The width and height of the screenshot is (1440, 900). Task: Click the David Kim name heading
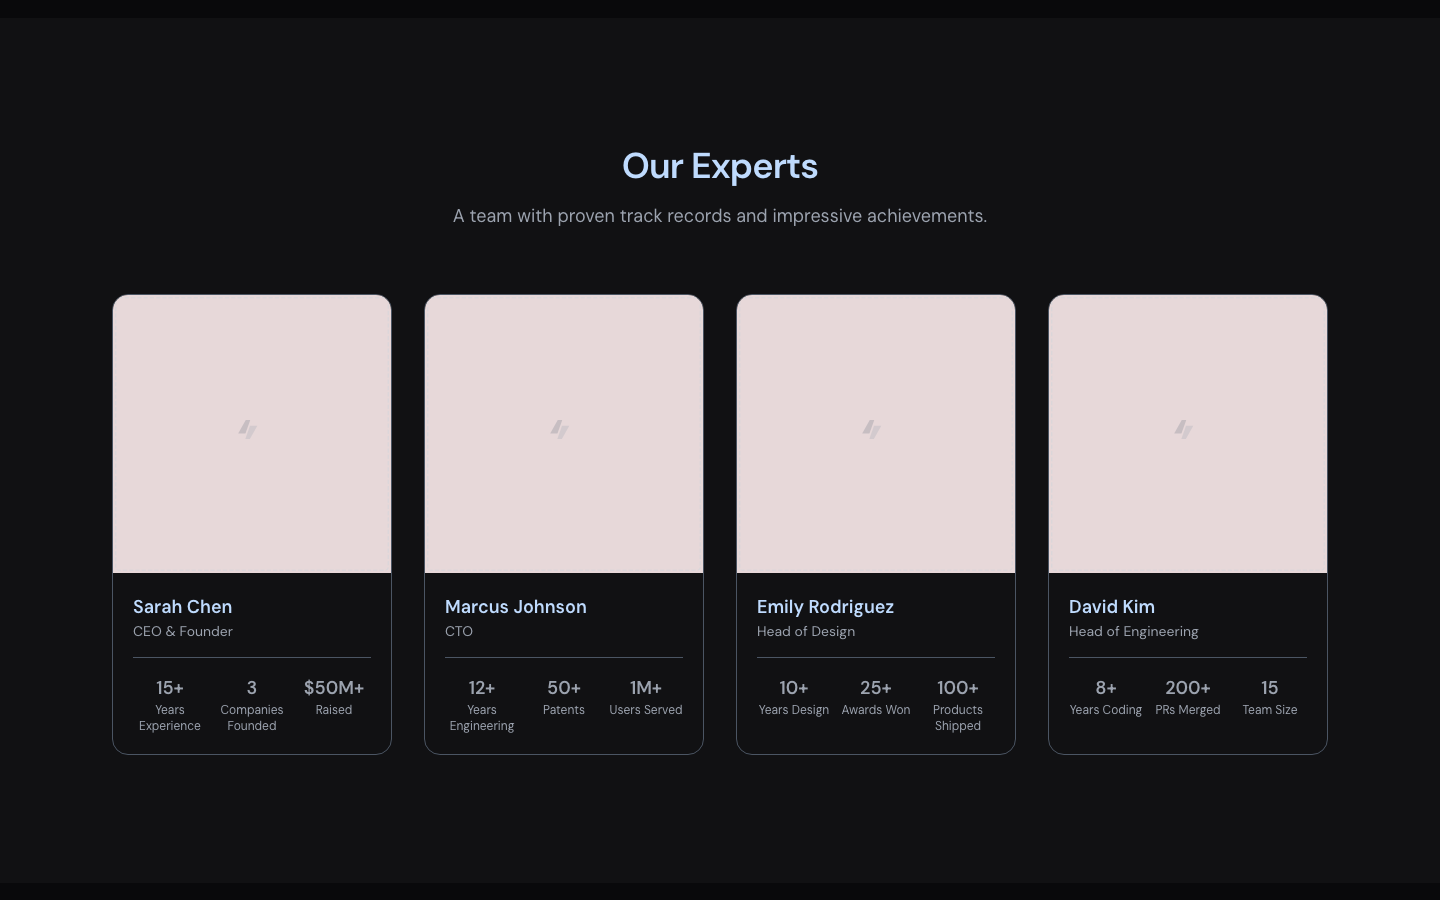1111,607
